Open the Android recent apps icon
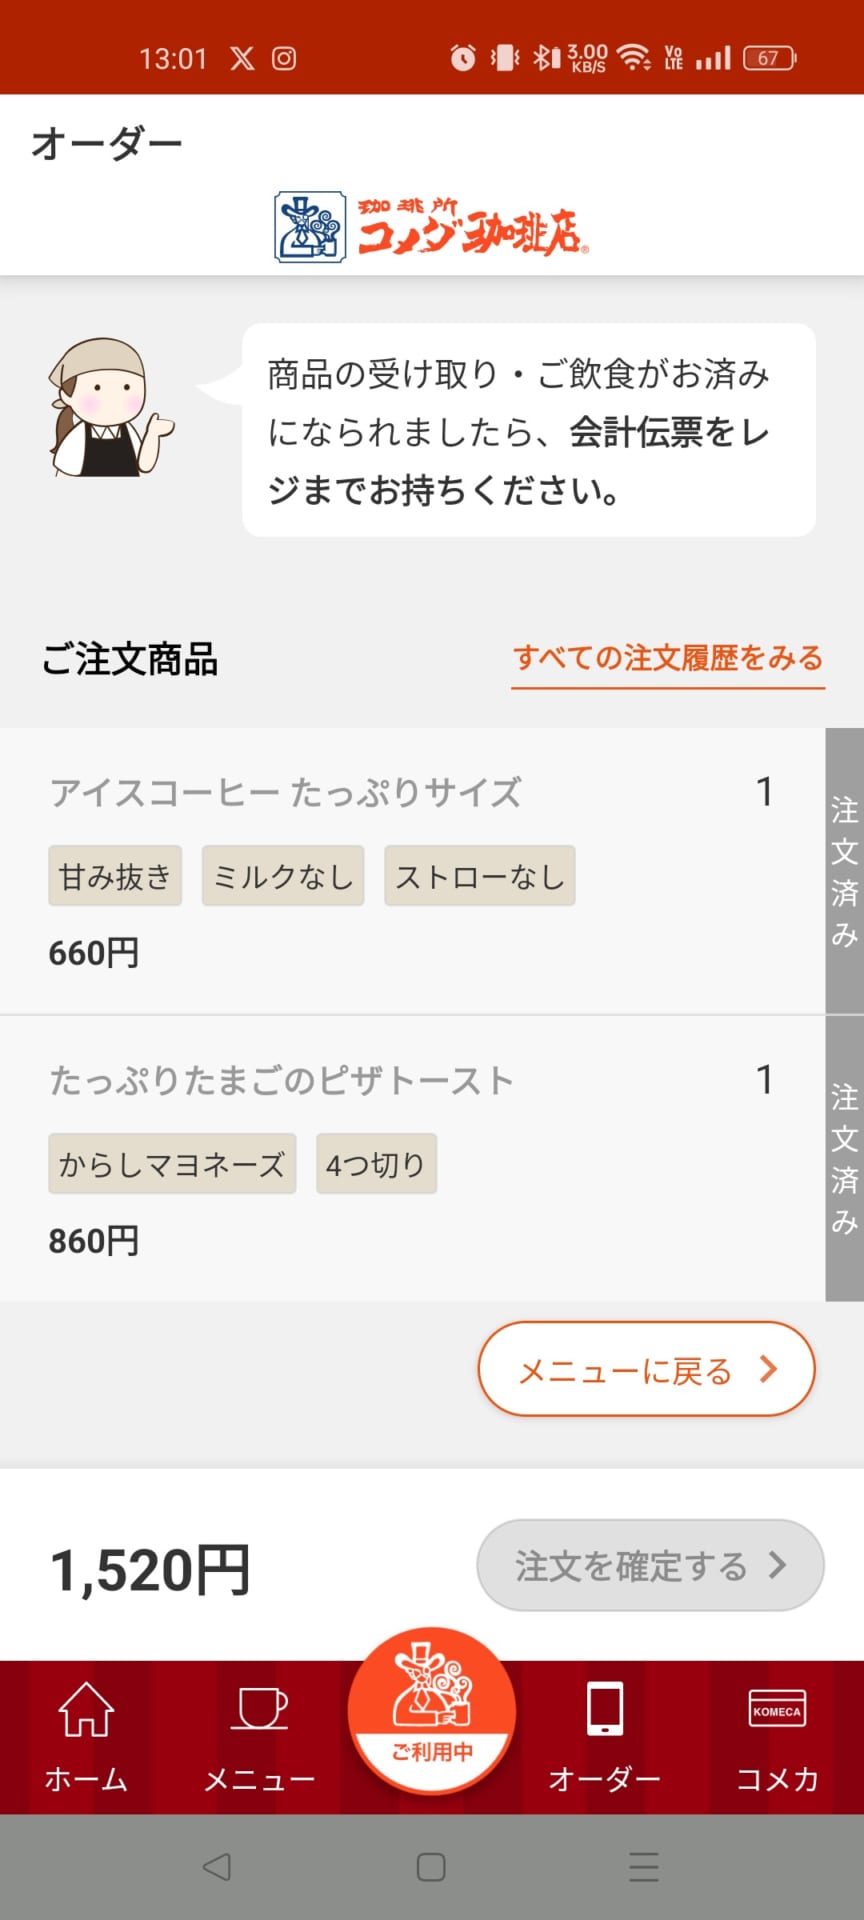The height and width of the screenshot is (1920, 864). coord(644,1866)
